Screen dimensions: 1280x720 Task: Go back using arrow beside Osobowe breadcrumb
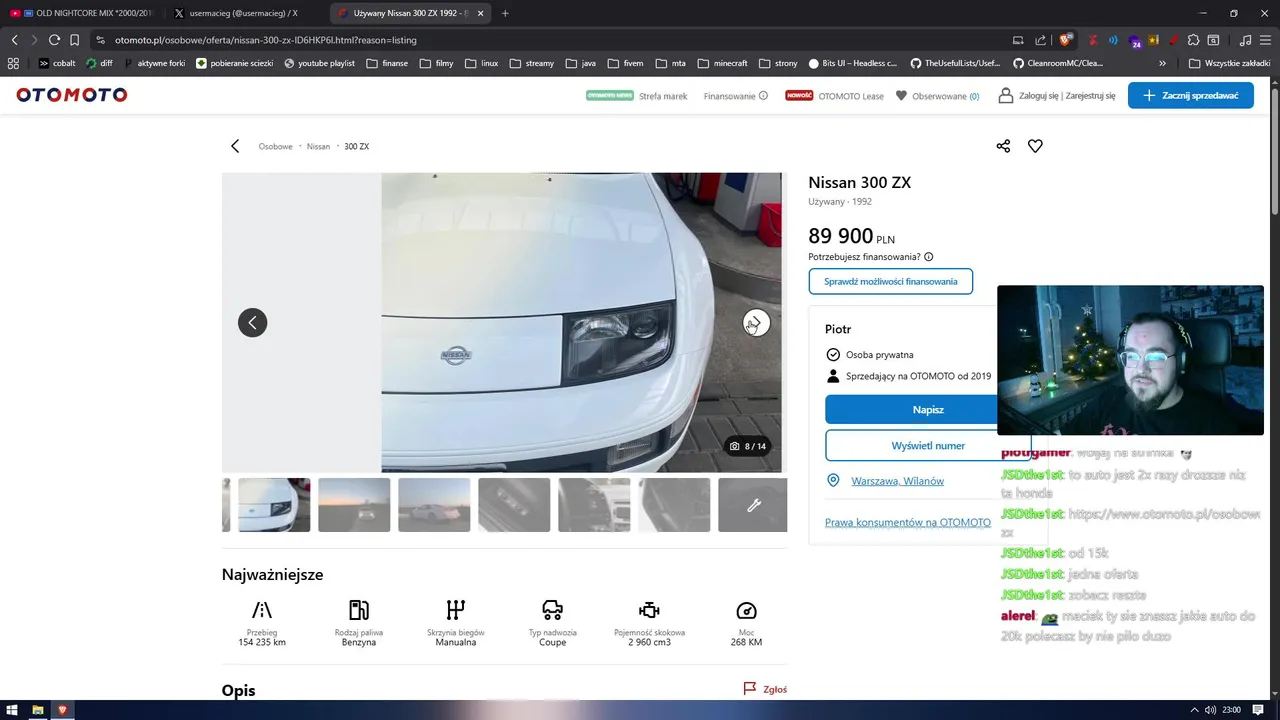235,146
